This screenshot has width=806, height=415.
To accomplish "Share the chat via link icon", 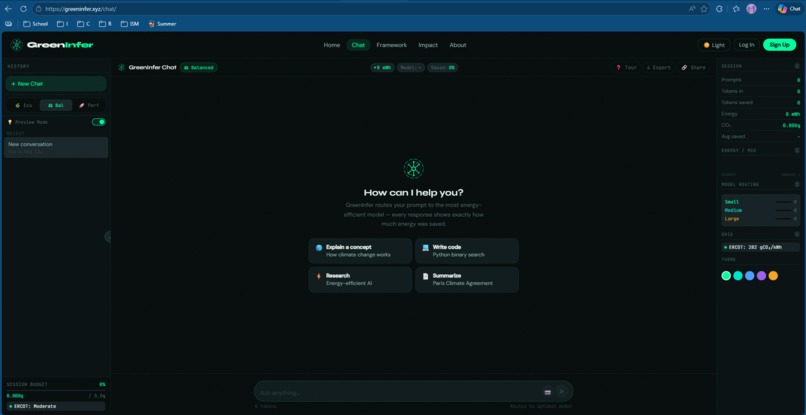I will tap(693, 67).
